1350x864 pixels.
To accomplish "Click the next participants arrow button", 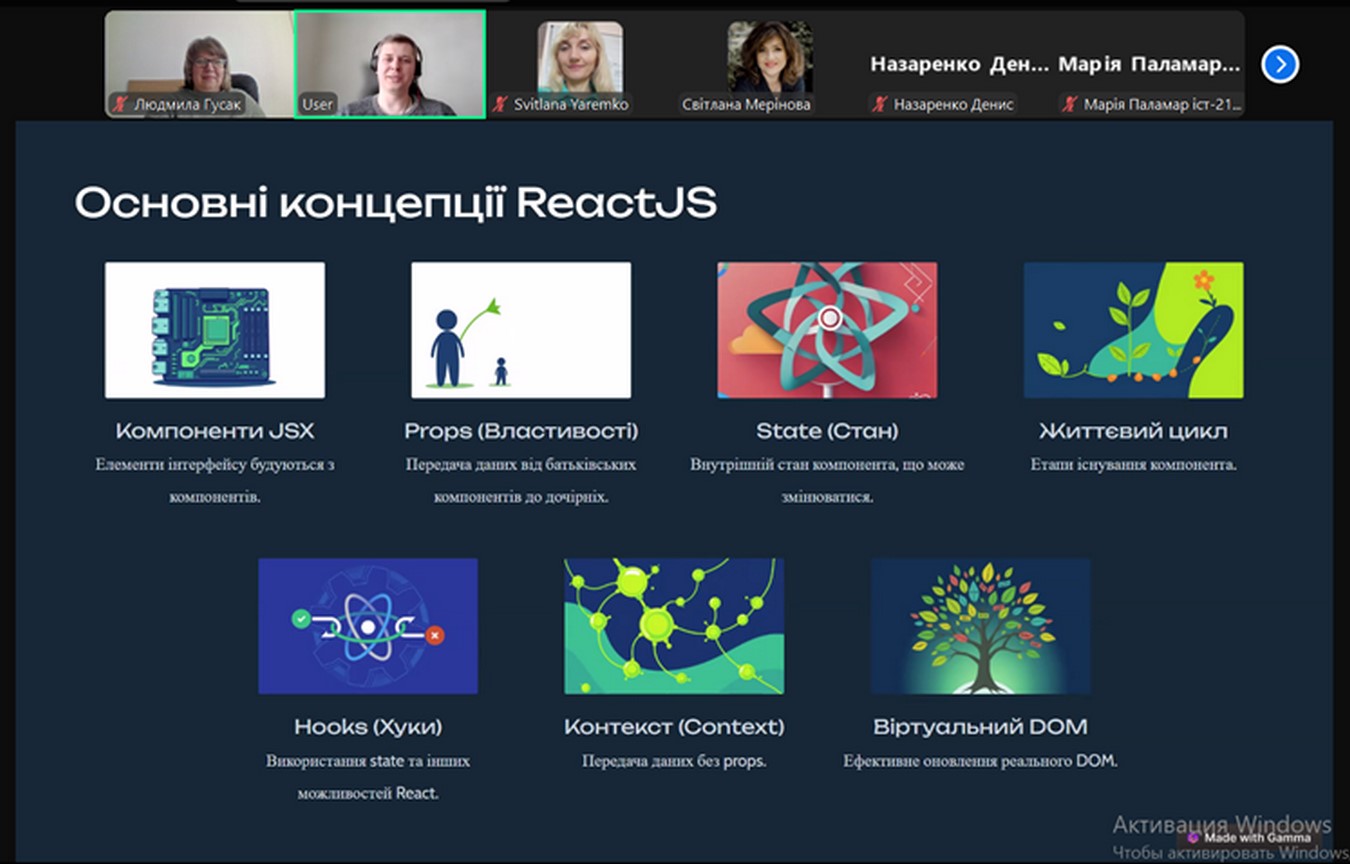I will (x=1279, y=65).
